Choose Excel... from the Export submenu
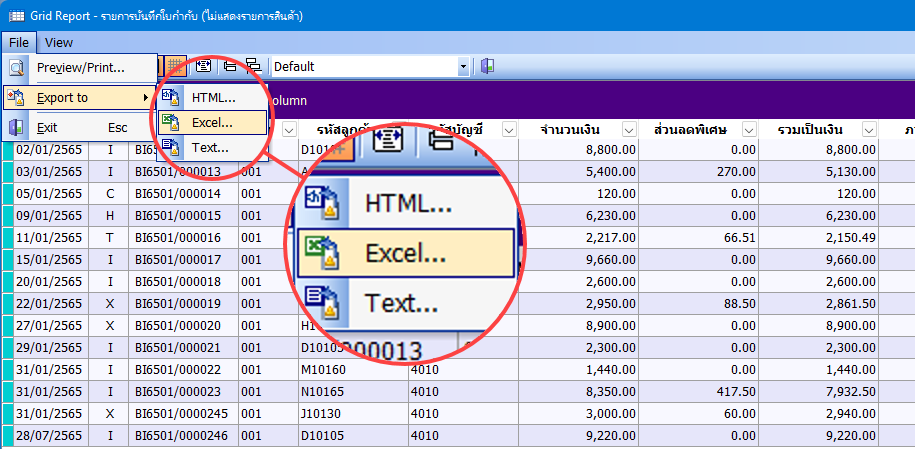 tap(212, 123)
